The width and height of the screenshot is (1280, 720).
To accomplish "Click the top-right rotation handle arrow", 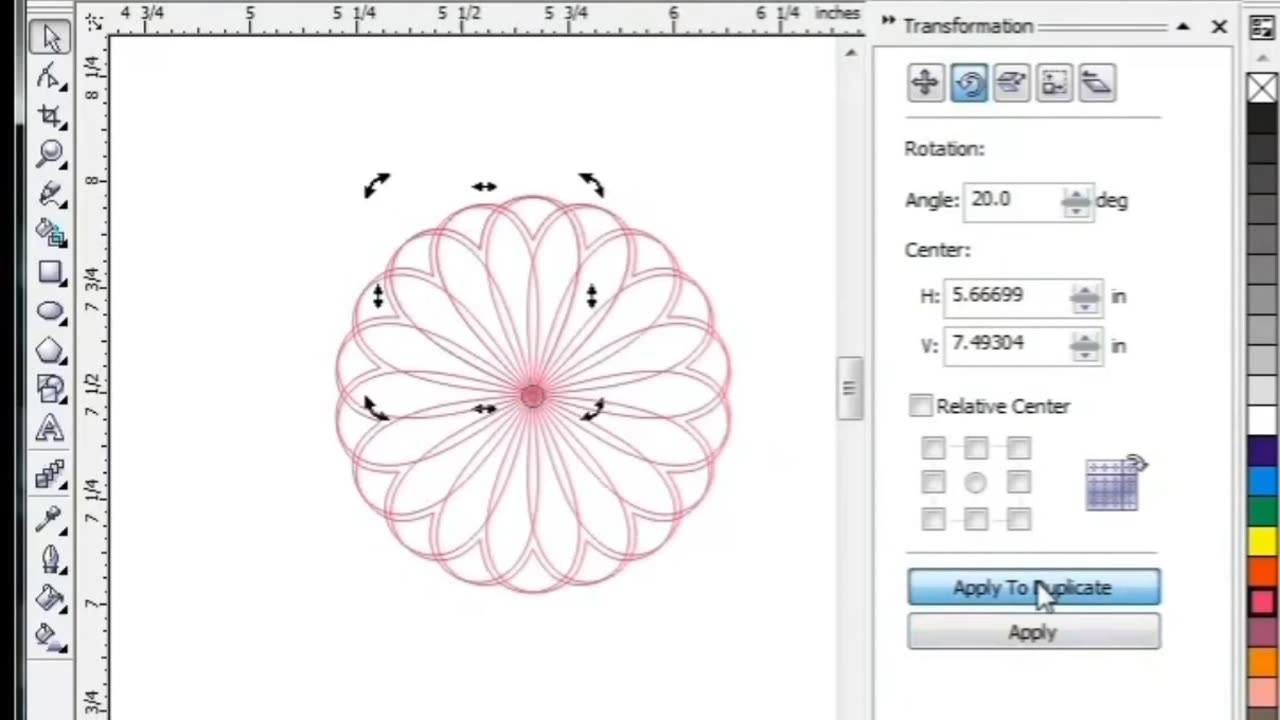I will 591,185.
